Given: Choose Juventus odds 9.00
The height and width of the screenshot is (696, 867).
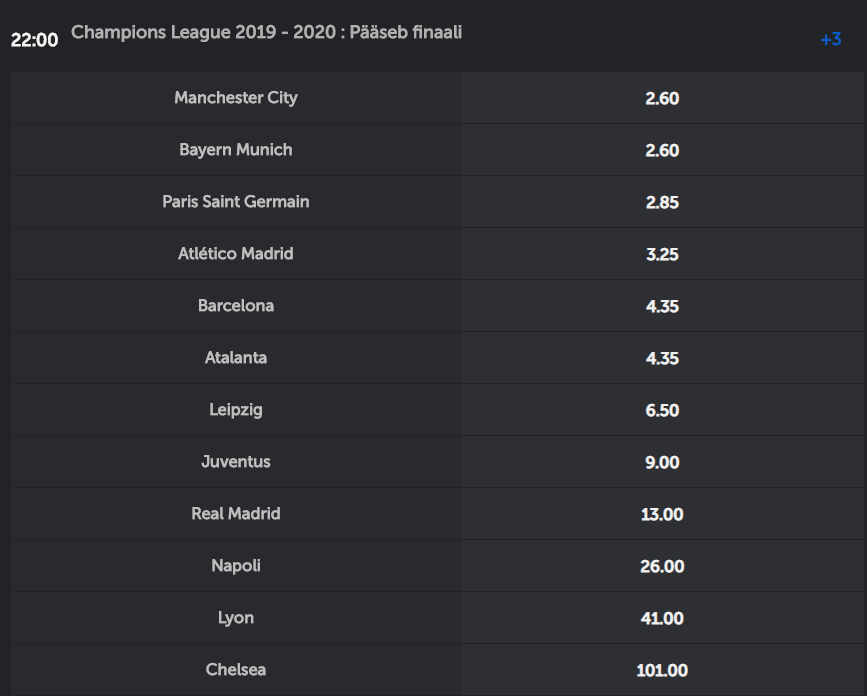Looking at the screenshot, I should (x=662, y=462).
